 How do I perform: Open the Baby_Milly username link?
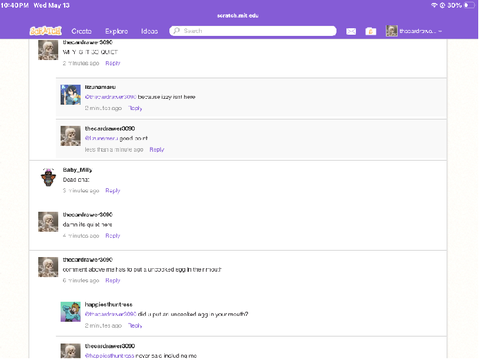(77, 170)
